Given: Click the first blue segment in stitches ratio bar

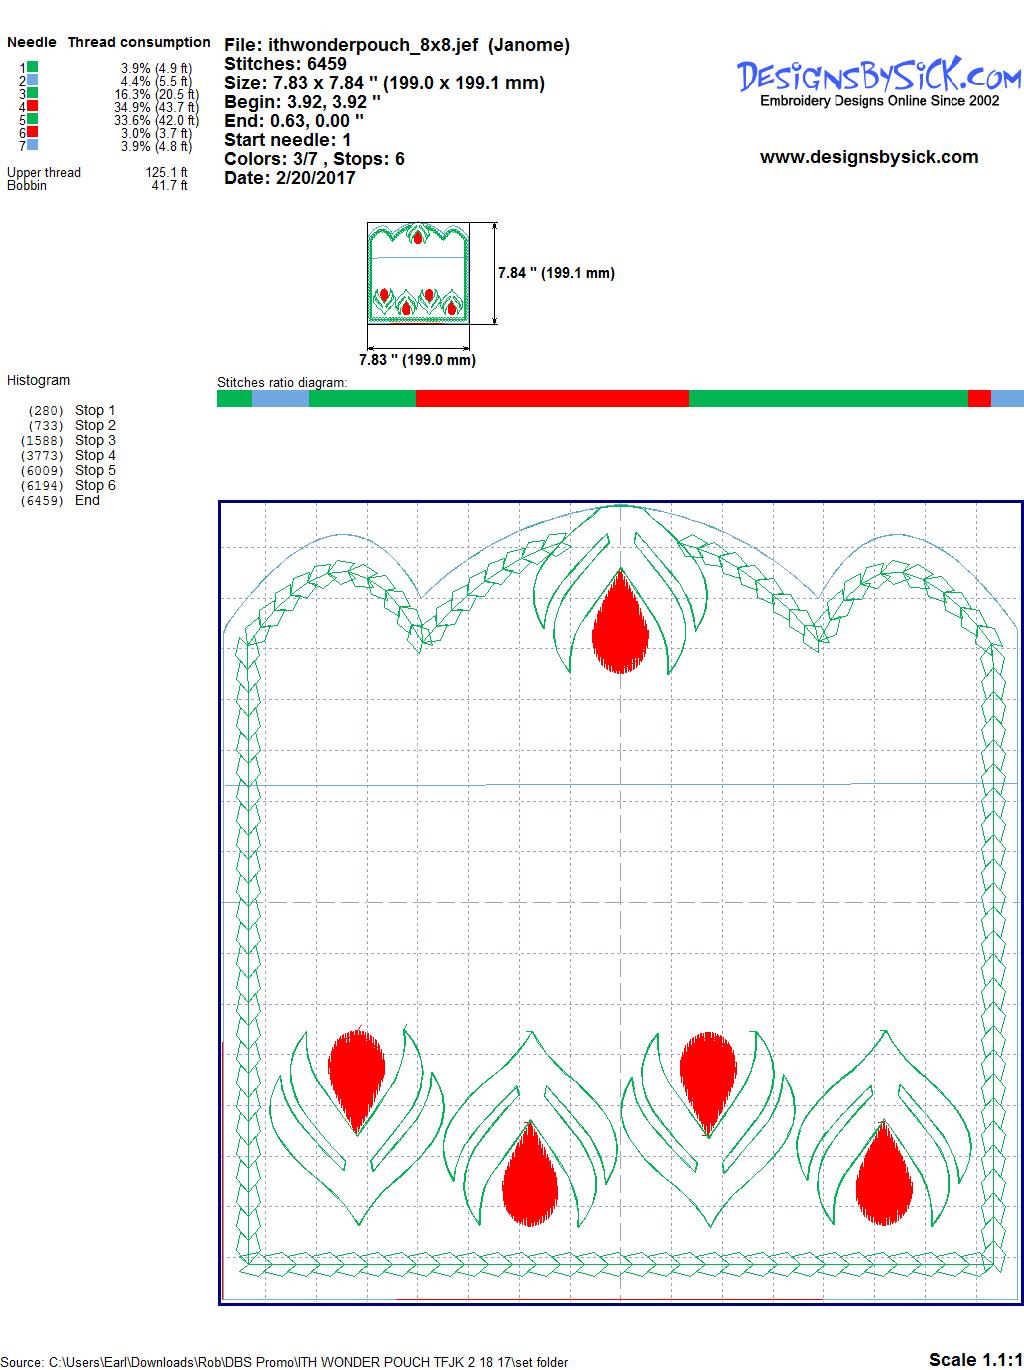Looking at the screenshot, I should (x=280, y=399).
